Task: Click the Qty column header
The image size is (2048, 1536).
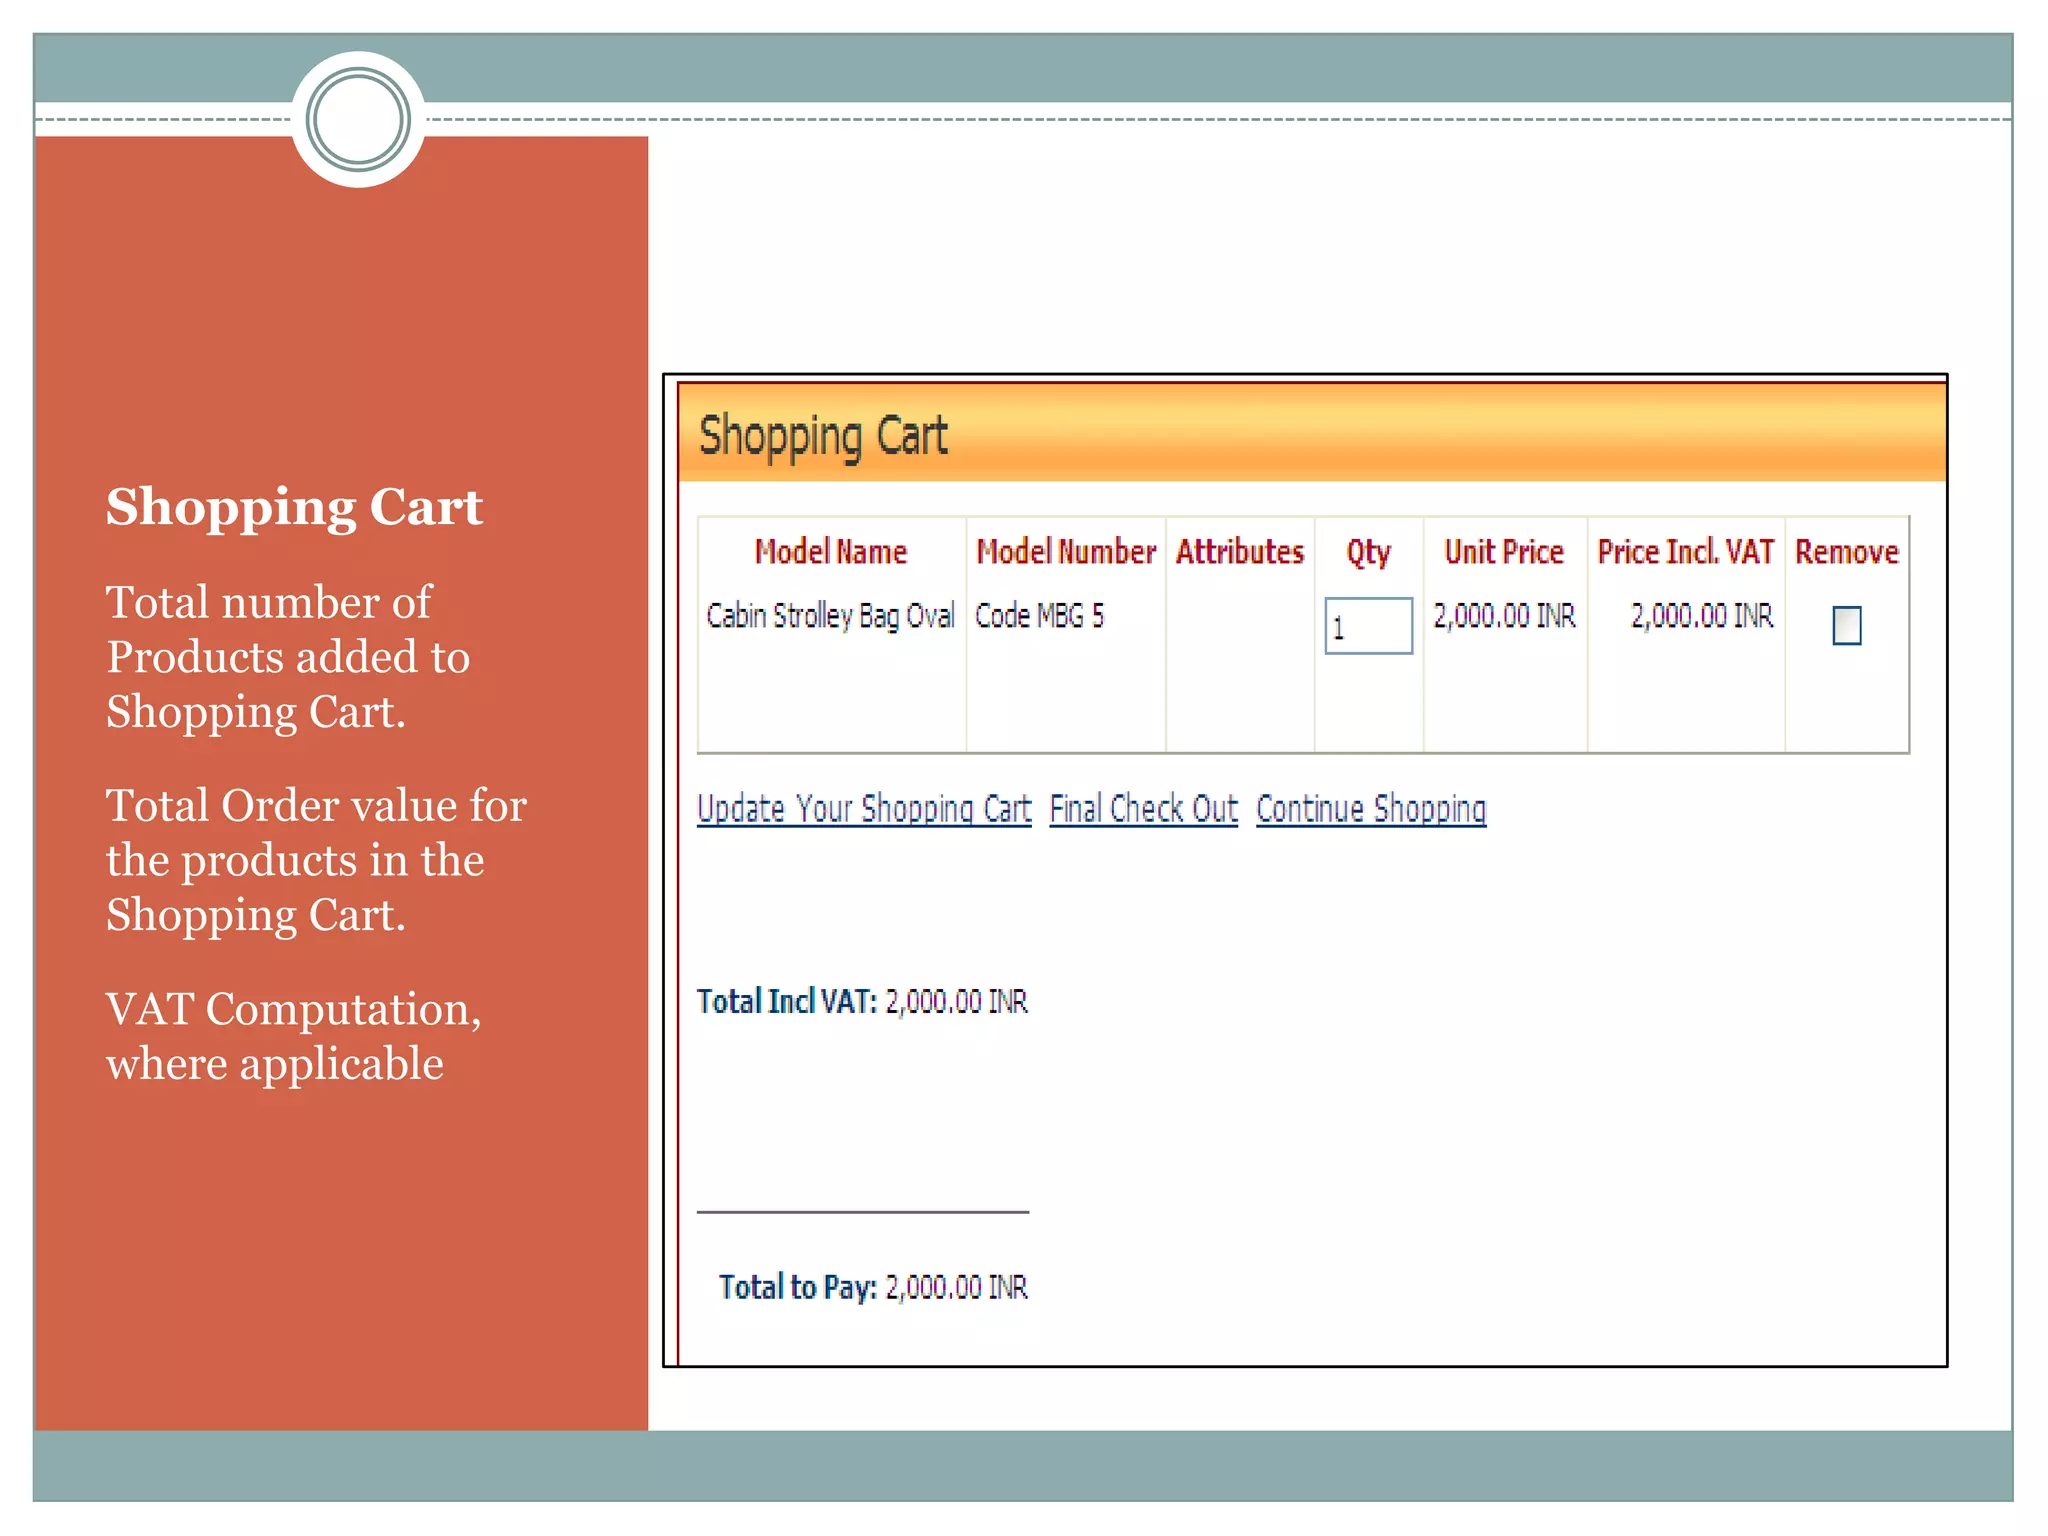Action: 1368,553
